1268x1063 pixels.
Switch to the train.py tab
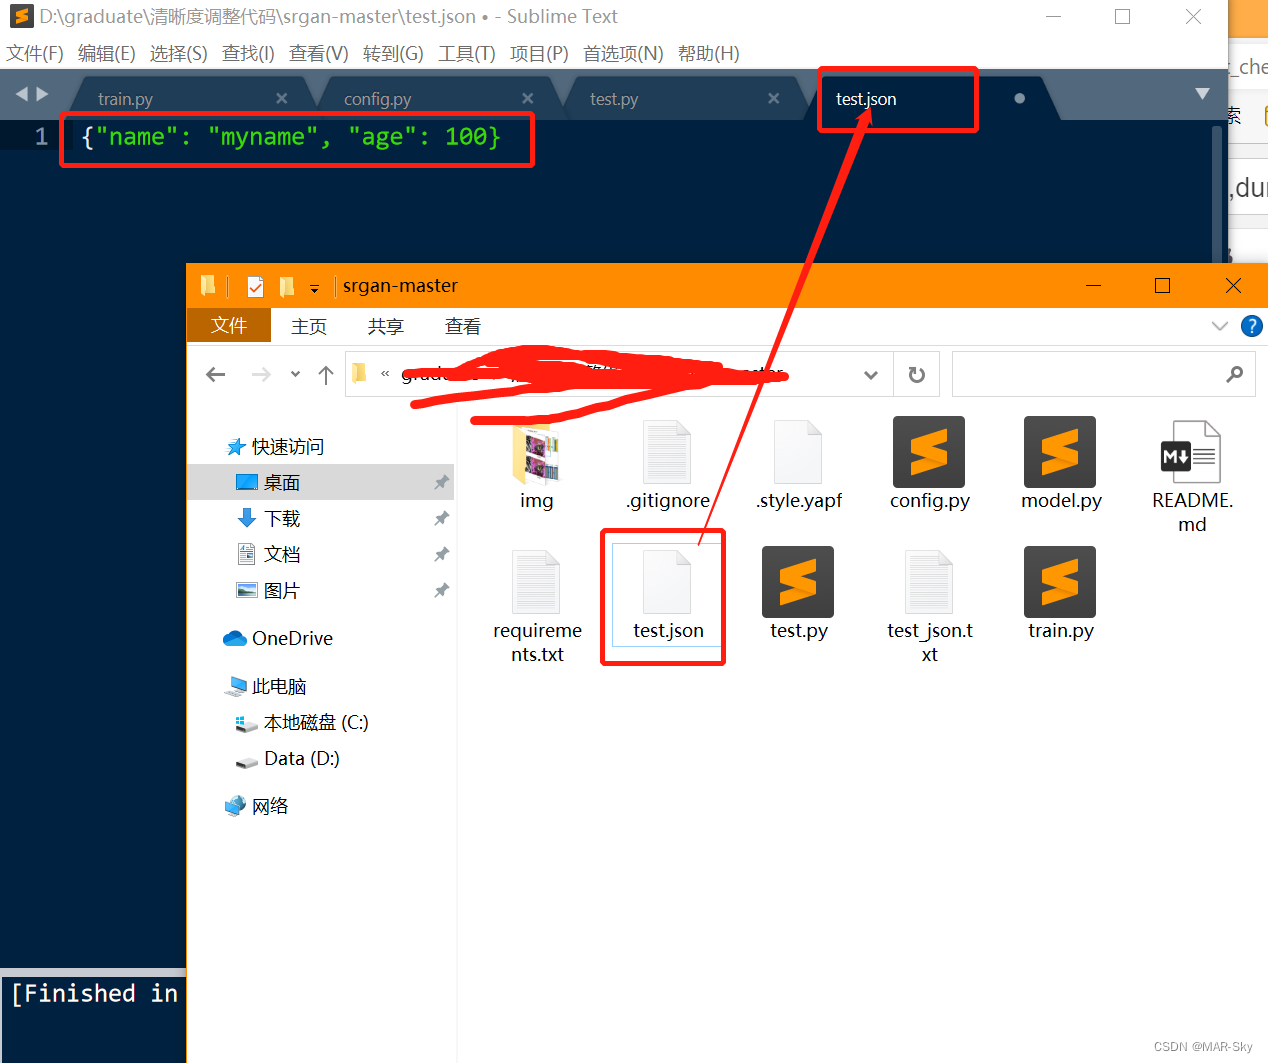[x=125, y=99]
